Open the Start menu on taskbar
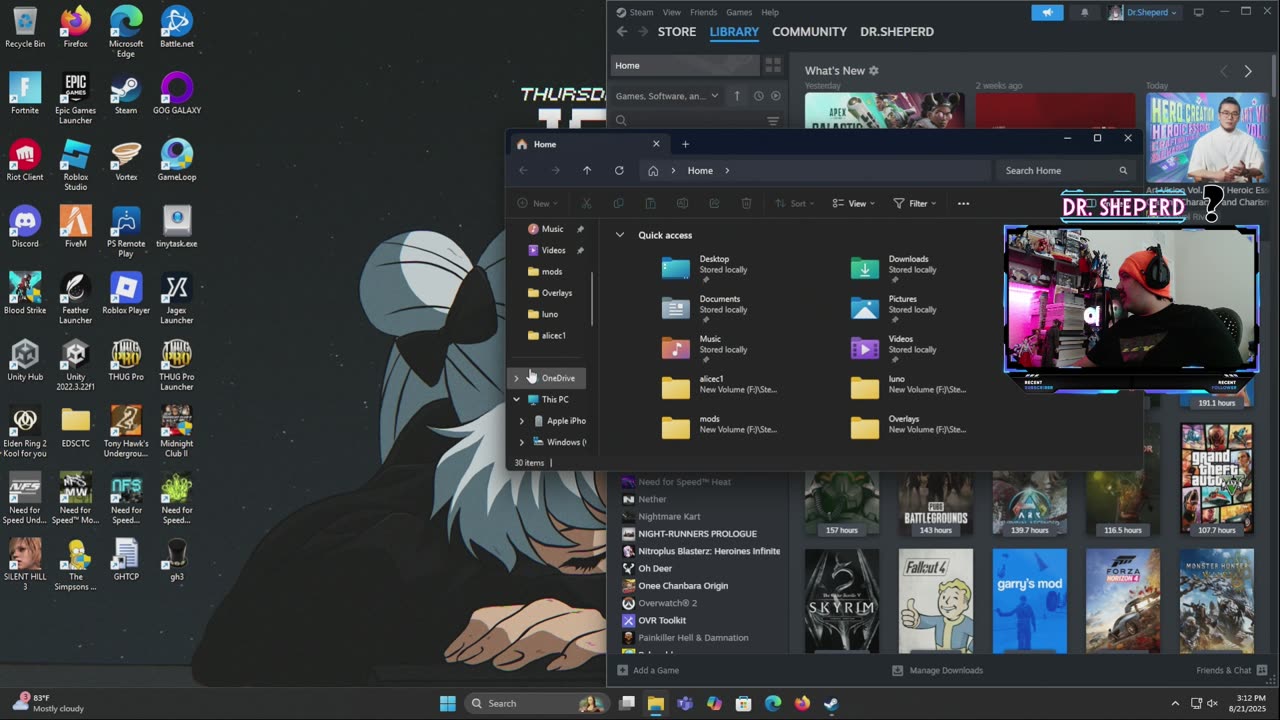1280x720 pixels. pyautogui.click(x=448, y=703)
